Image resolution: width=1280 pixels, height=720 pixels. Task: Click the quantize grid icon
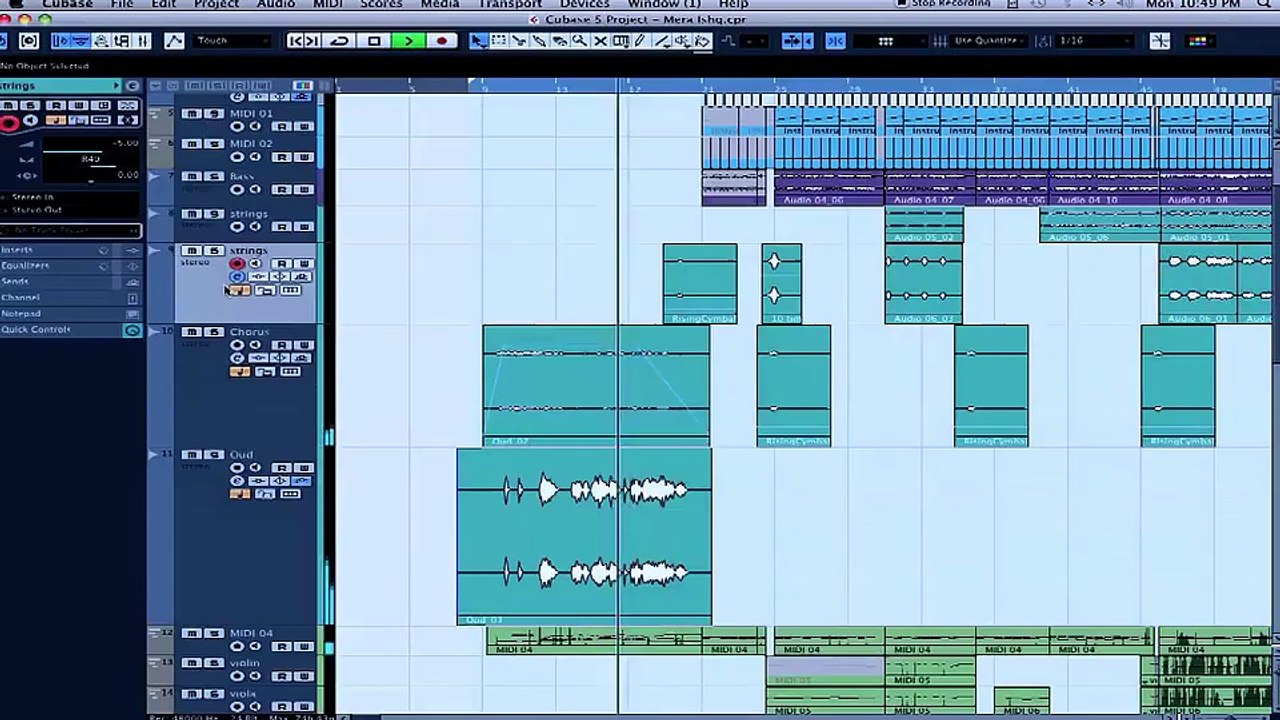(x=940, y=41)
